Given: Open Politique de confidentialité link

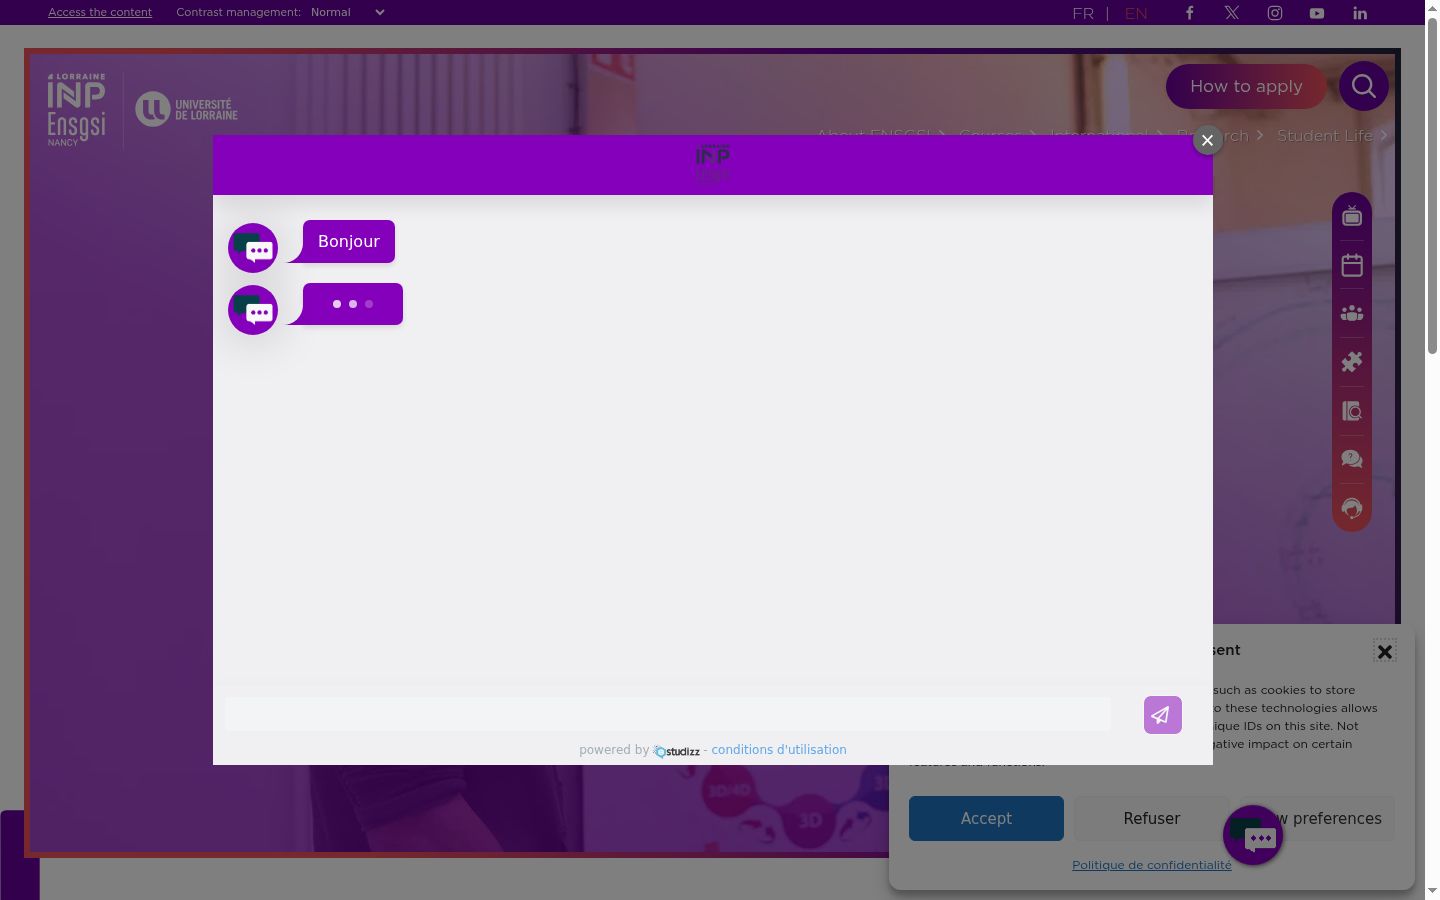Looking at the screenshot, I should point(1152,865).
